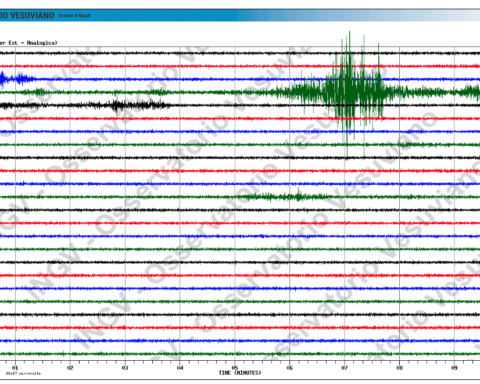This screenshot has height=384, width=480.
Task: Click the "08" minute label on the time axis
Action: [x=399, y=368]
